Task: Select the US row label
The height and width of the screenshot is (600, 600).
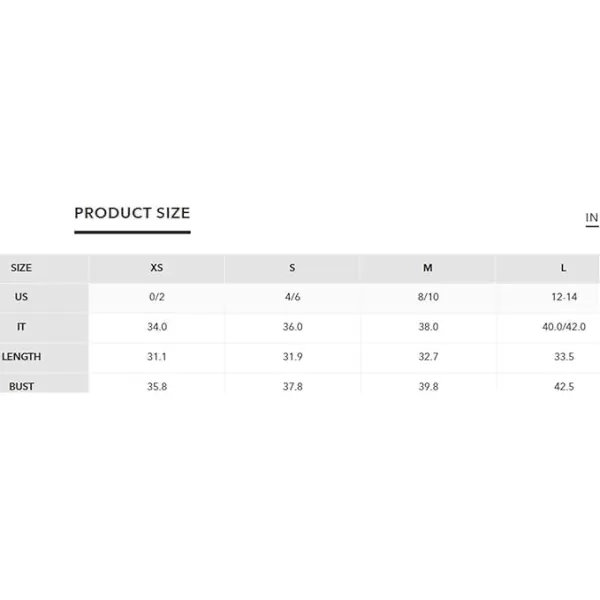Action: tap(21, 297)
